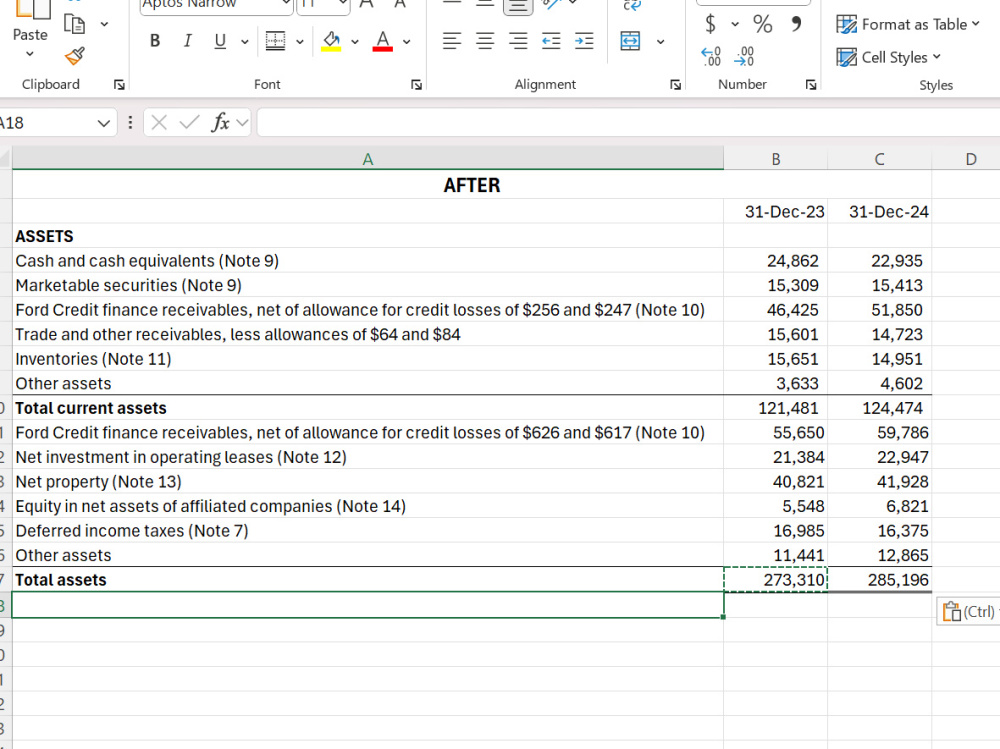Apply cell Borders icon
The image size is (1000, 749).
(x=276, y=41)
